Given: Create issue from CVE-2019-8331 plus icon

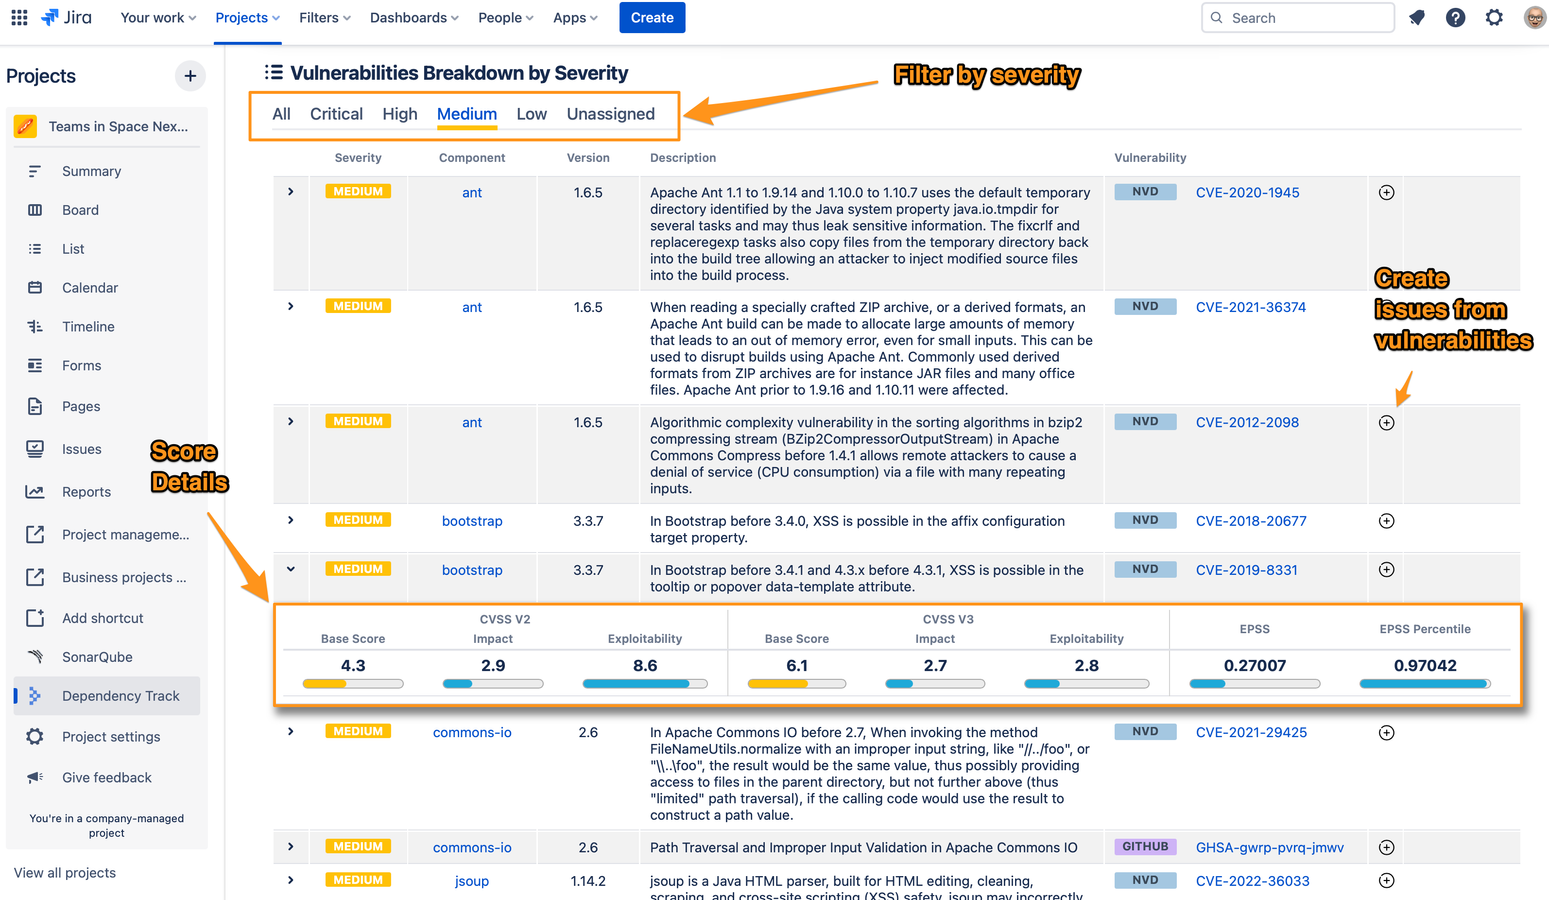Looking at the screenshot, I should (x=1386, y=570).
